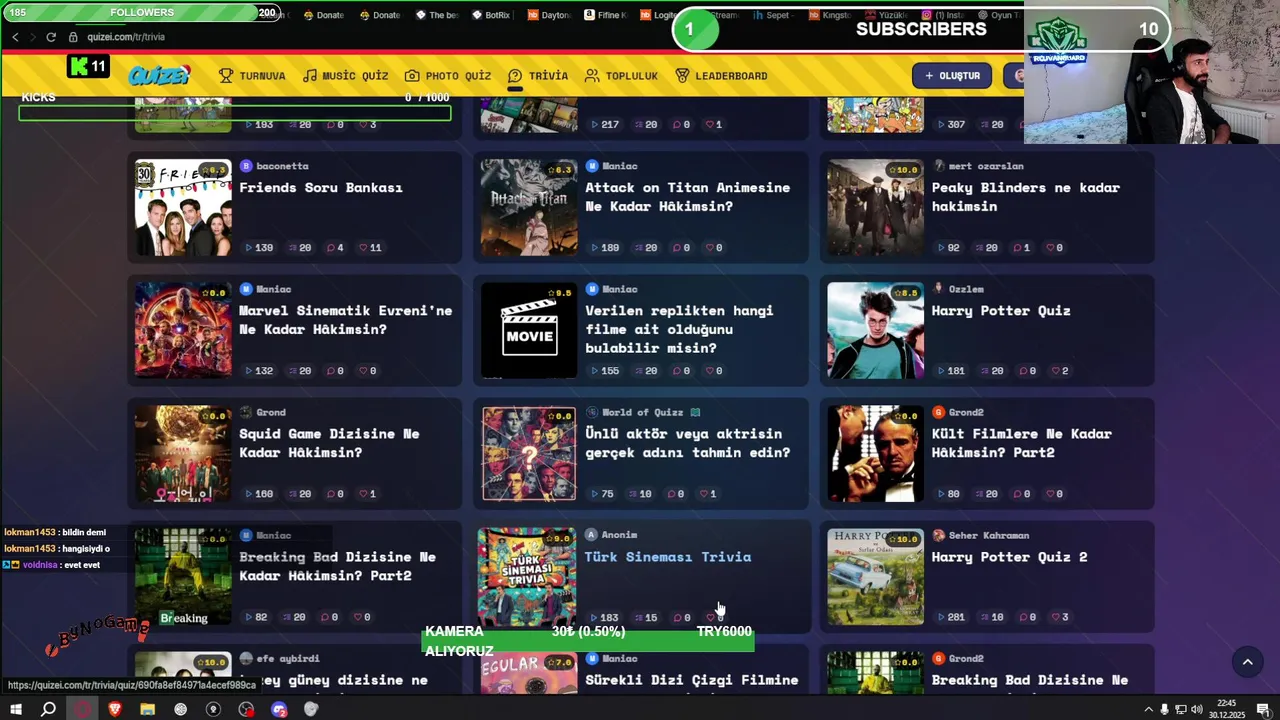1280x720 pixels.
Task: Open the Ünlü aktör veya aktrisin quiz
Action: point(687,443)
